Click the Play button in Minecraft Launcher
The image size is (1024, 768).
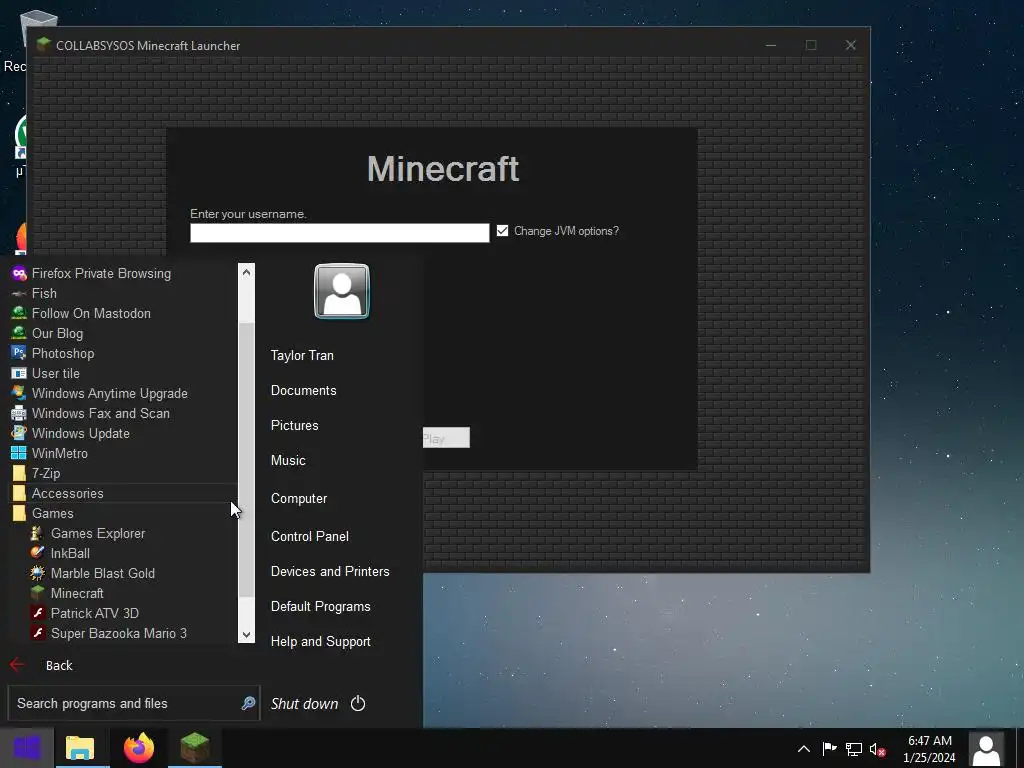(446, 438)
